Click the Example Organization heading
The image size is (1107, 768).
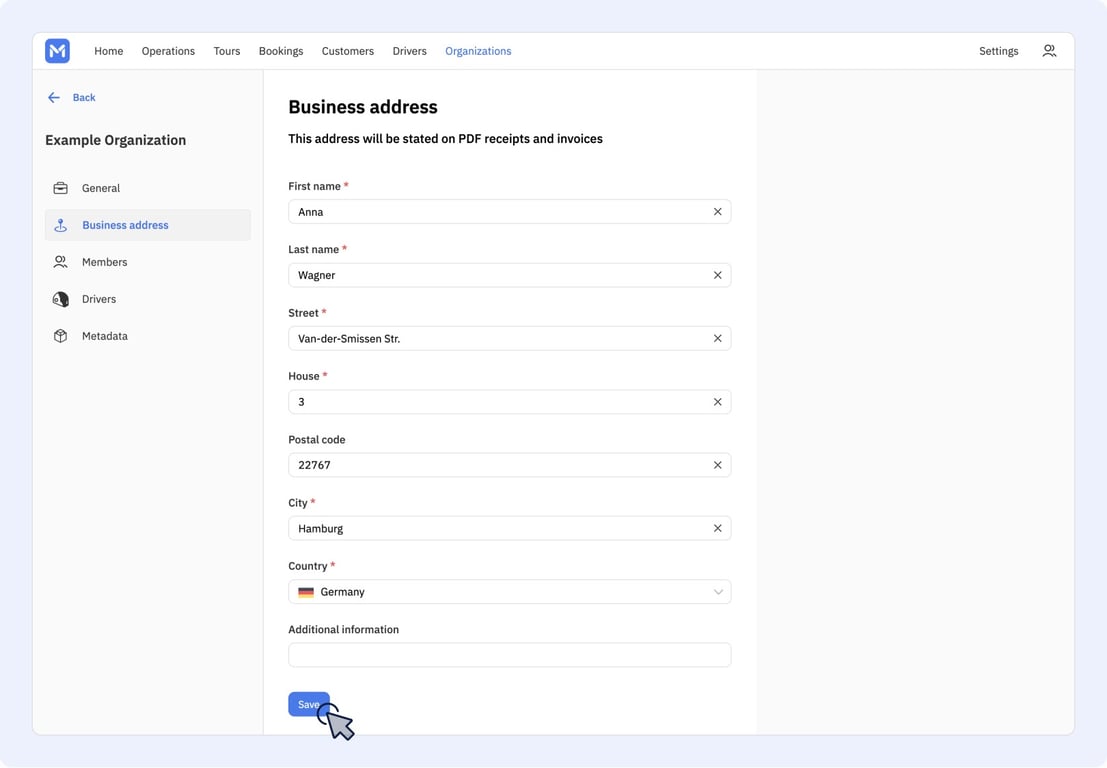click(116, 140)
